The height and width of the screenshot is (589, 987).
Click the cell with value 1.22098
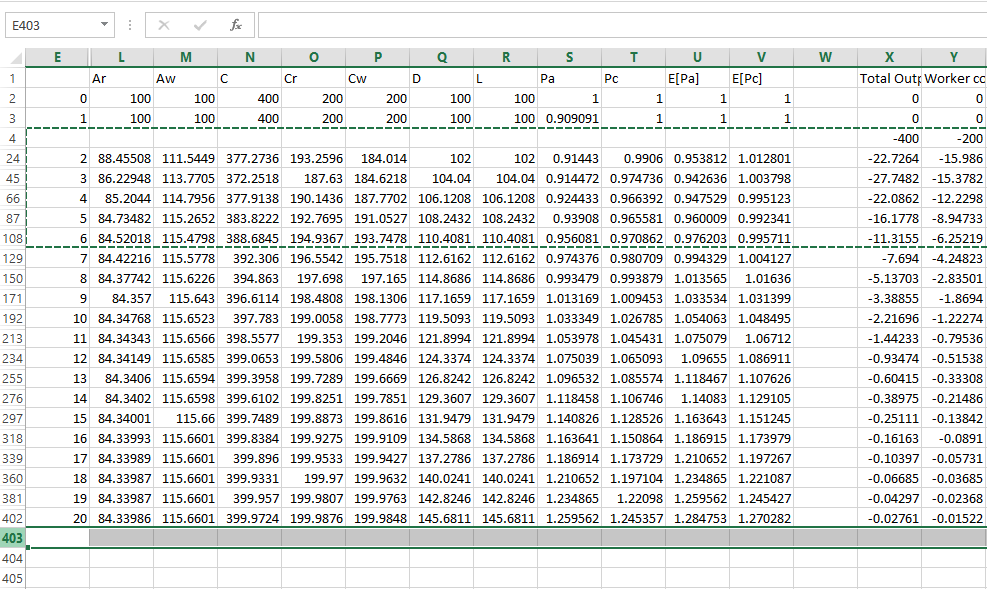click(x=634, y=498)
